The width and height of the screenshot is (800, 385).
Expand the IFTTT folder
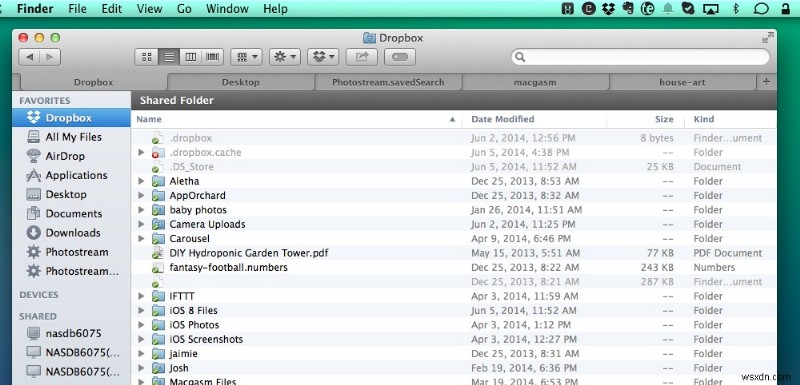(x=141, y=296)
